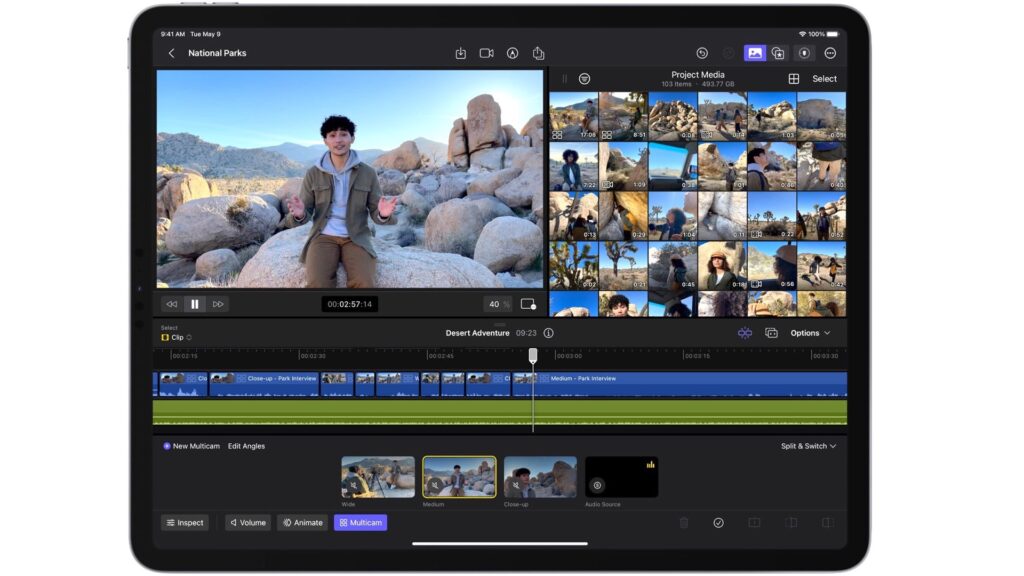Tap the split clip icon
Image resolution: width=1024 pixels, height=576 pixels.
click(754, 523)
